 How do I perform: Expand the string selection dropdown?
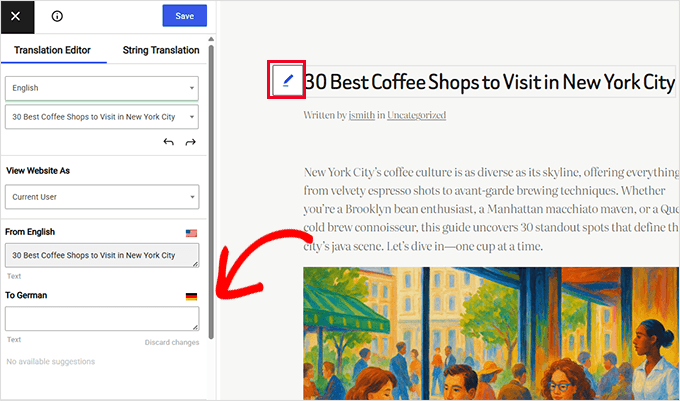coord(101,117)
